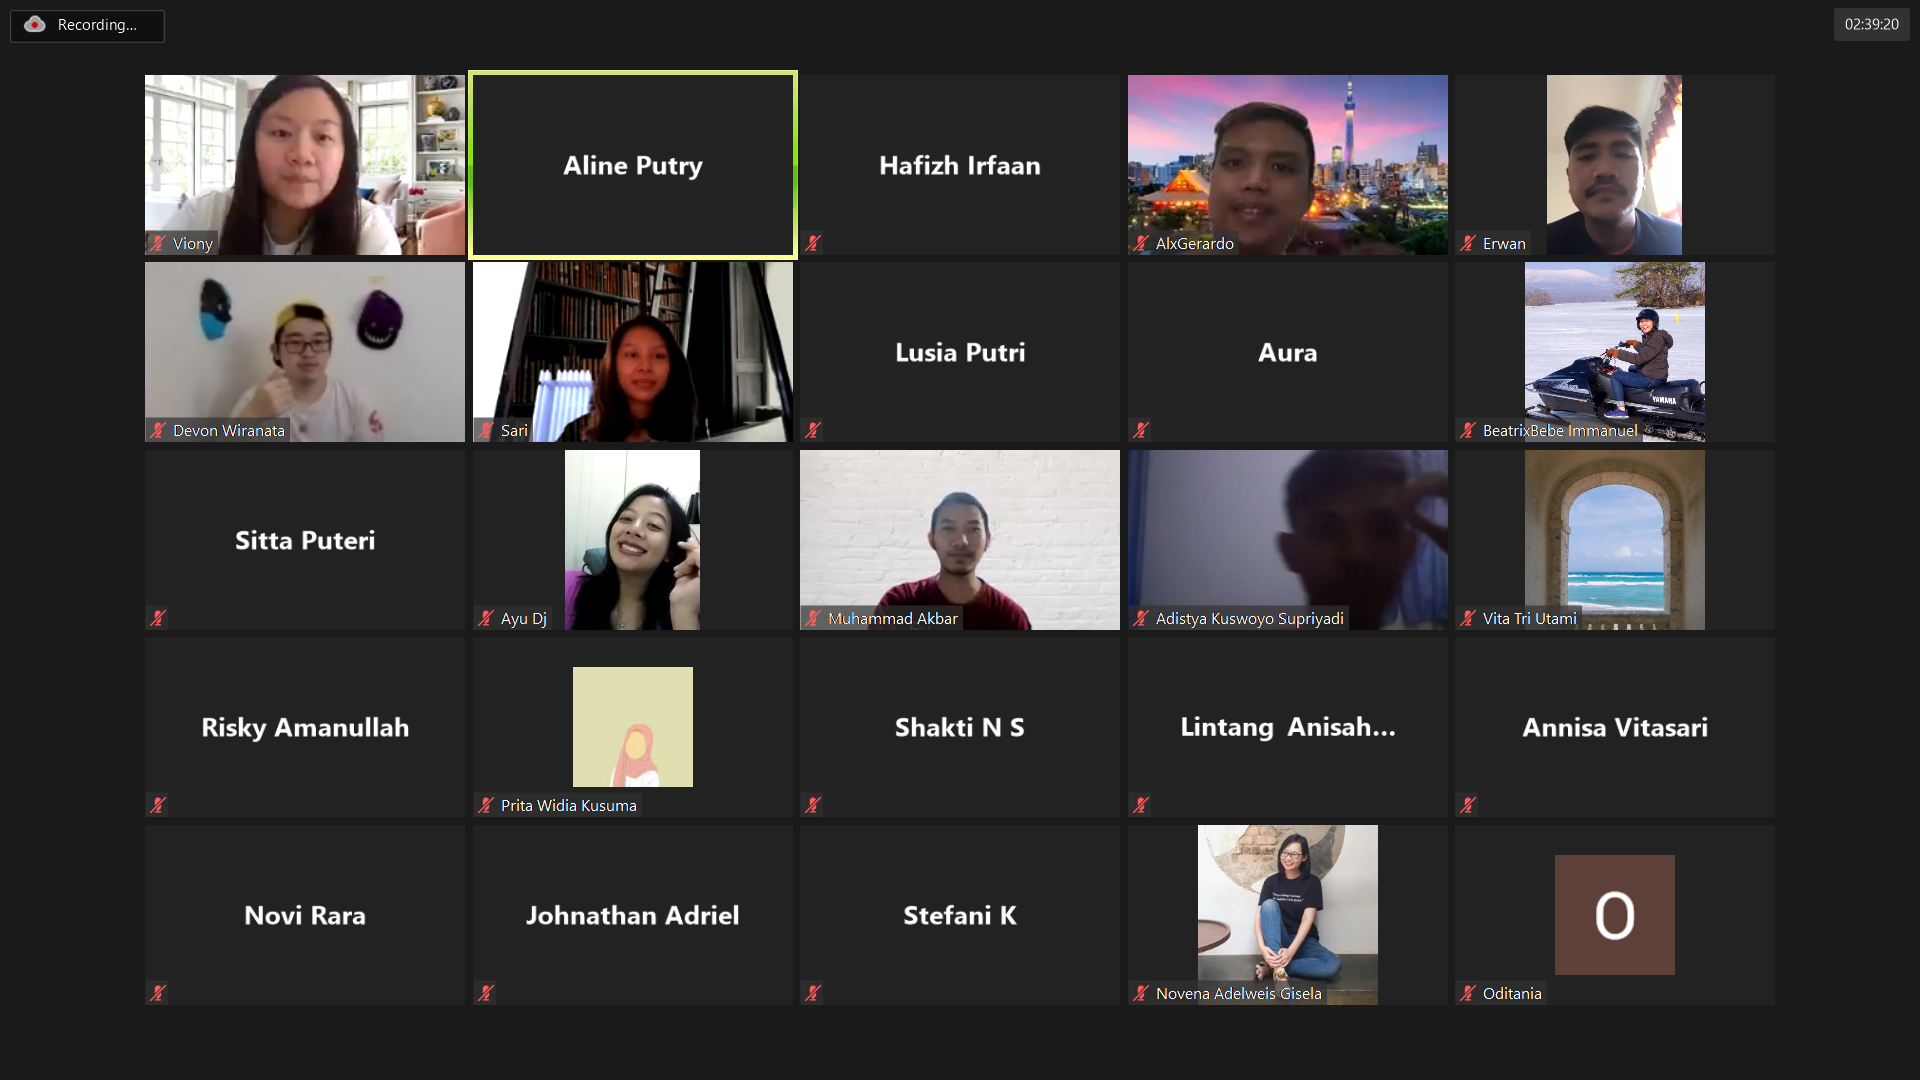The width and height of the screenshot is (1920, 1080).
Task: Select Ayu Dj's video tile
Action: click(x=633, y=540)
